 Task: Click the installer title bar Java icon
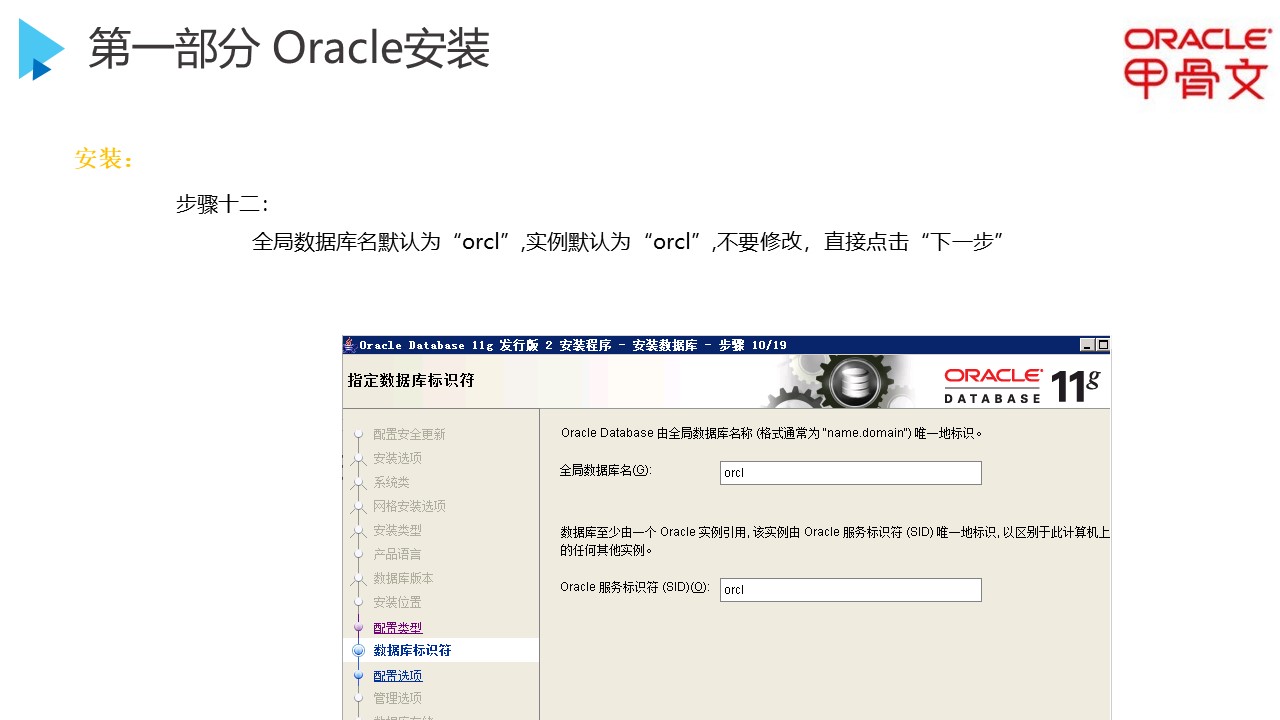349,345
